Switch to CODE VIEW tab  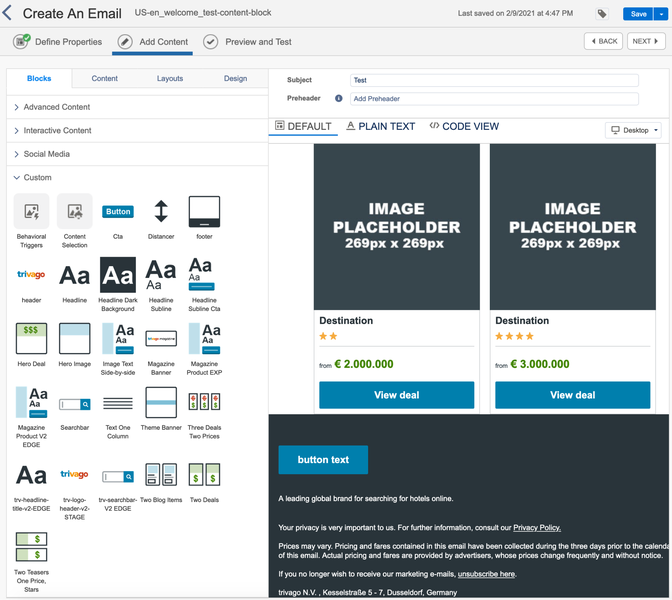[x=464, y=127]
